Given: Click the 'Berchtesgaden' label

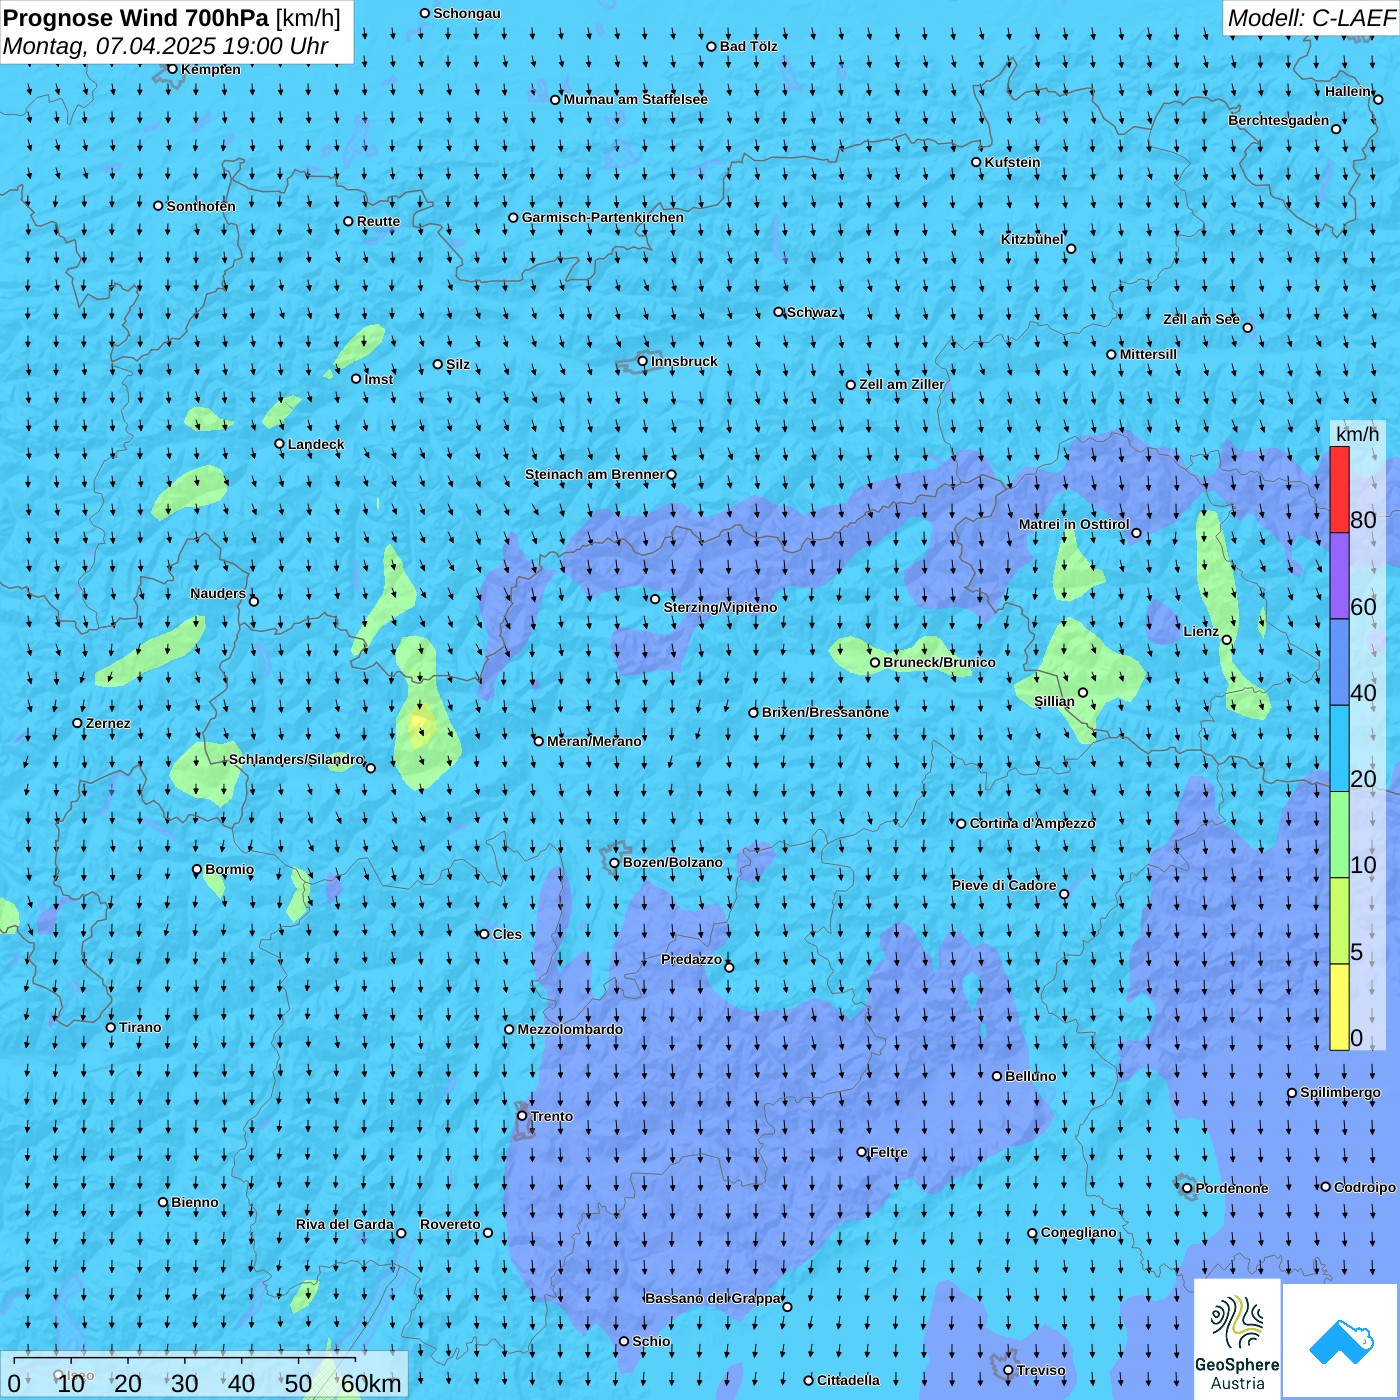Looking at the screenshot, I should coord(1279,120).
